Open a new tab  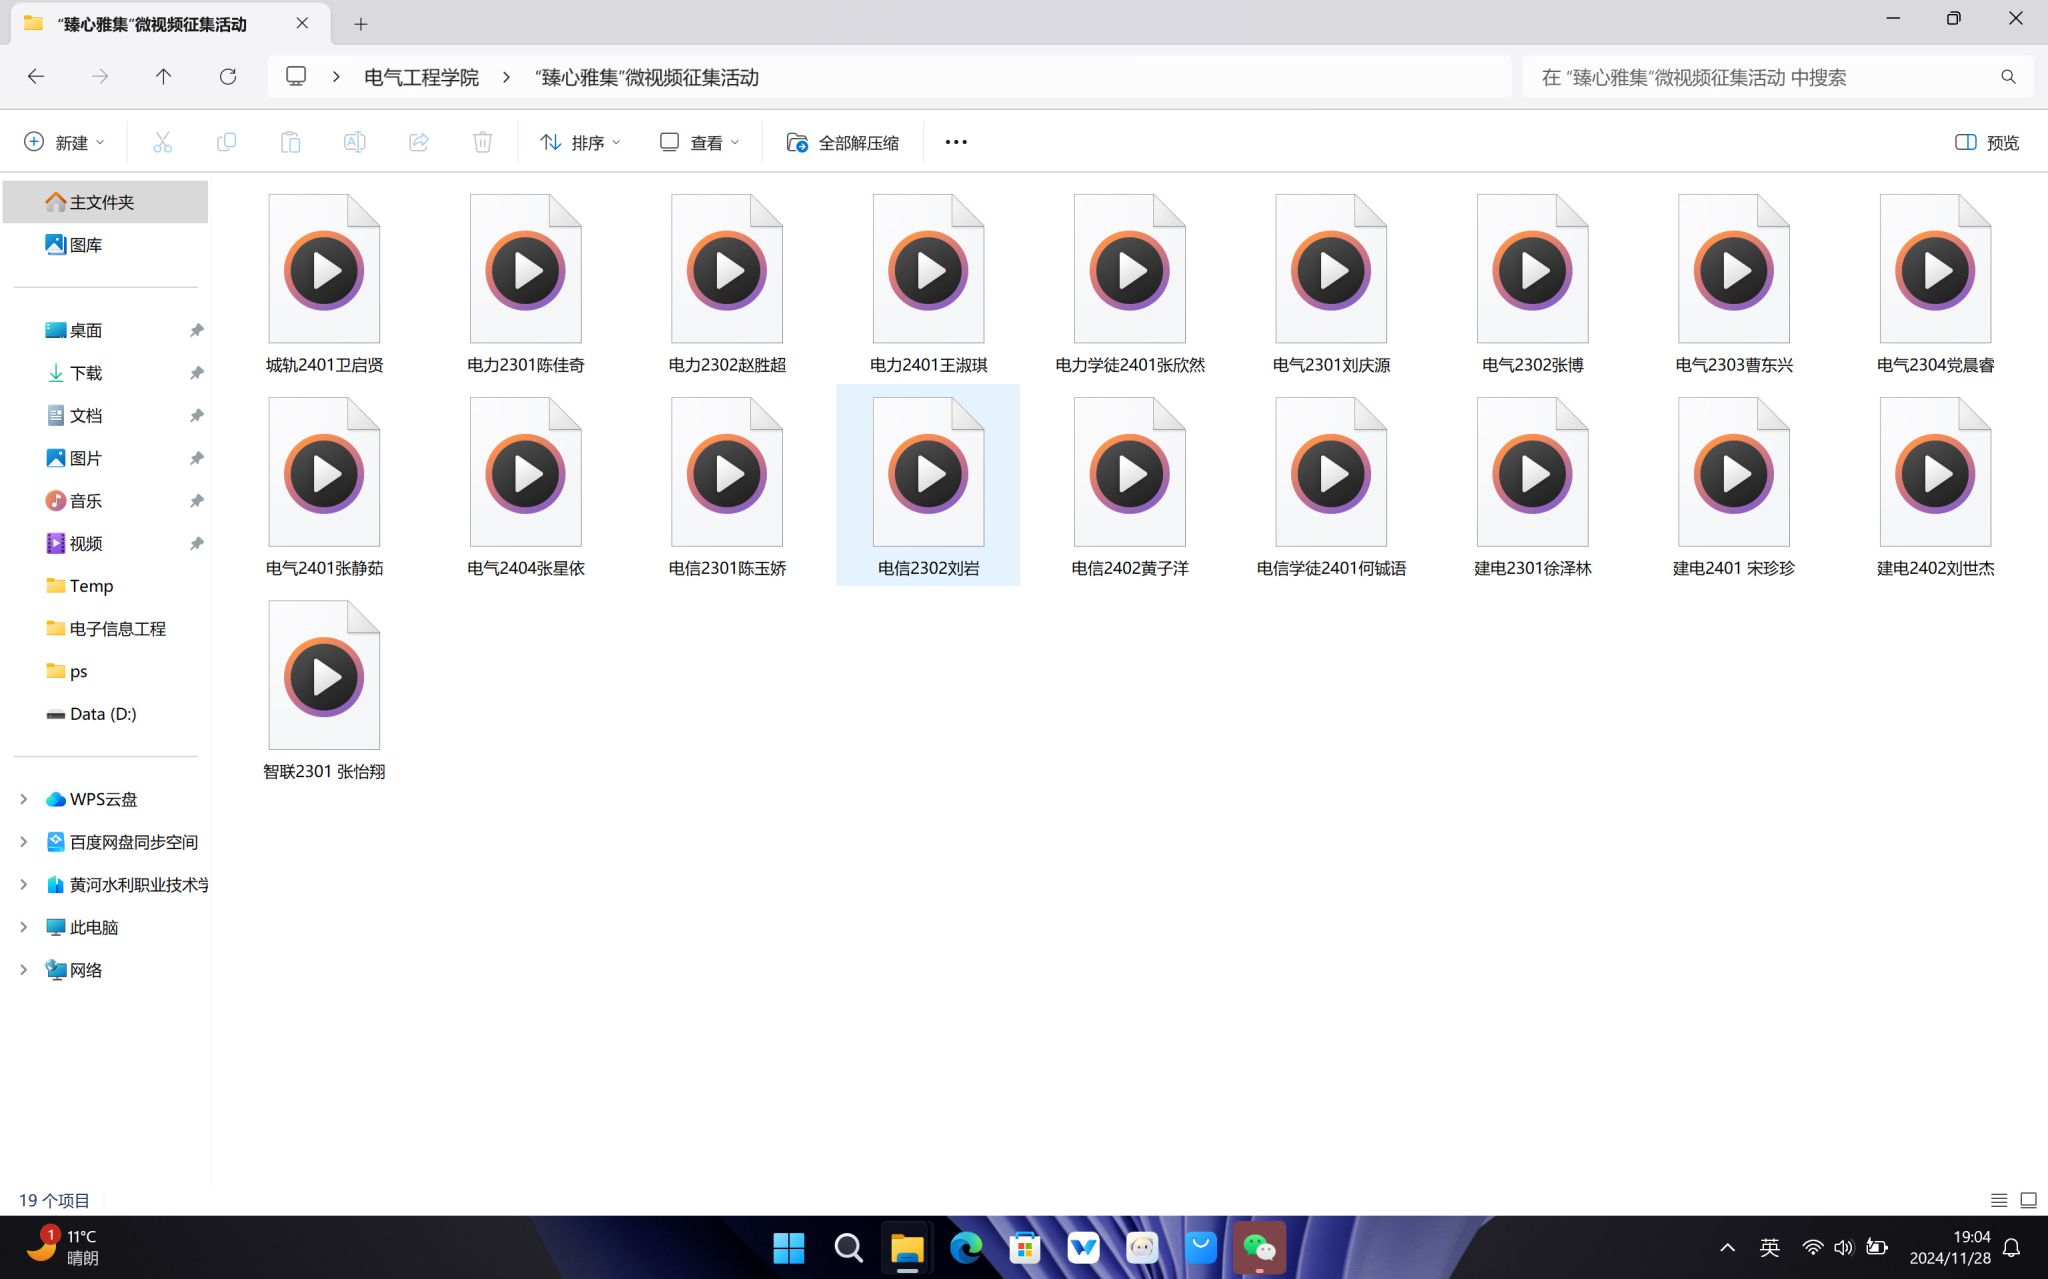coord(361,24)
